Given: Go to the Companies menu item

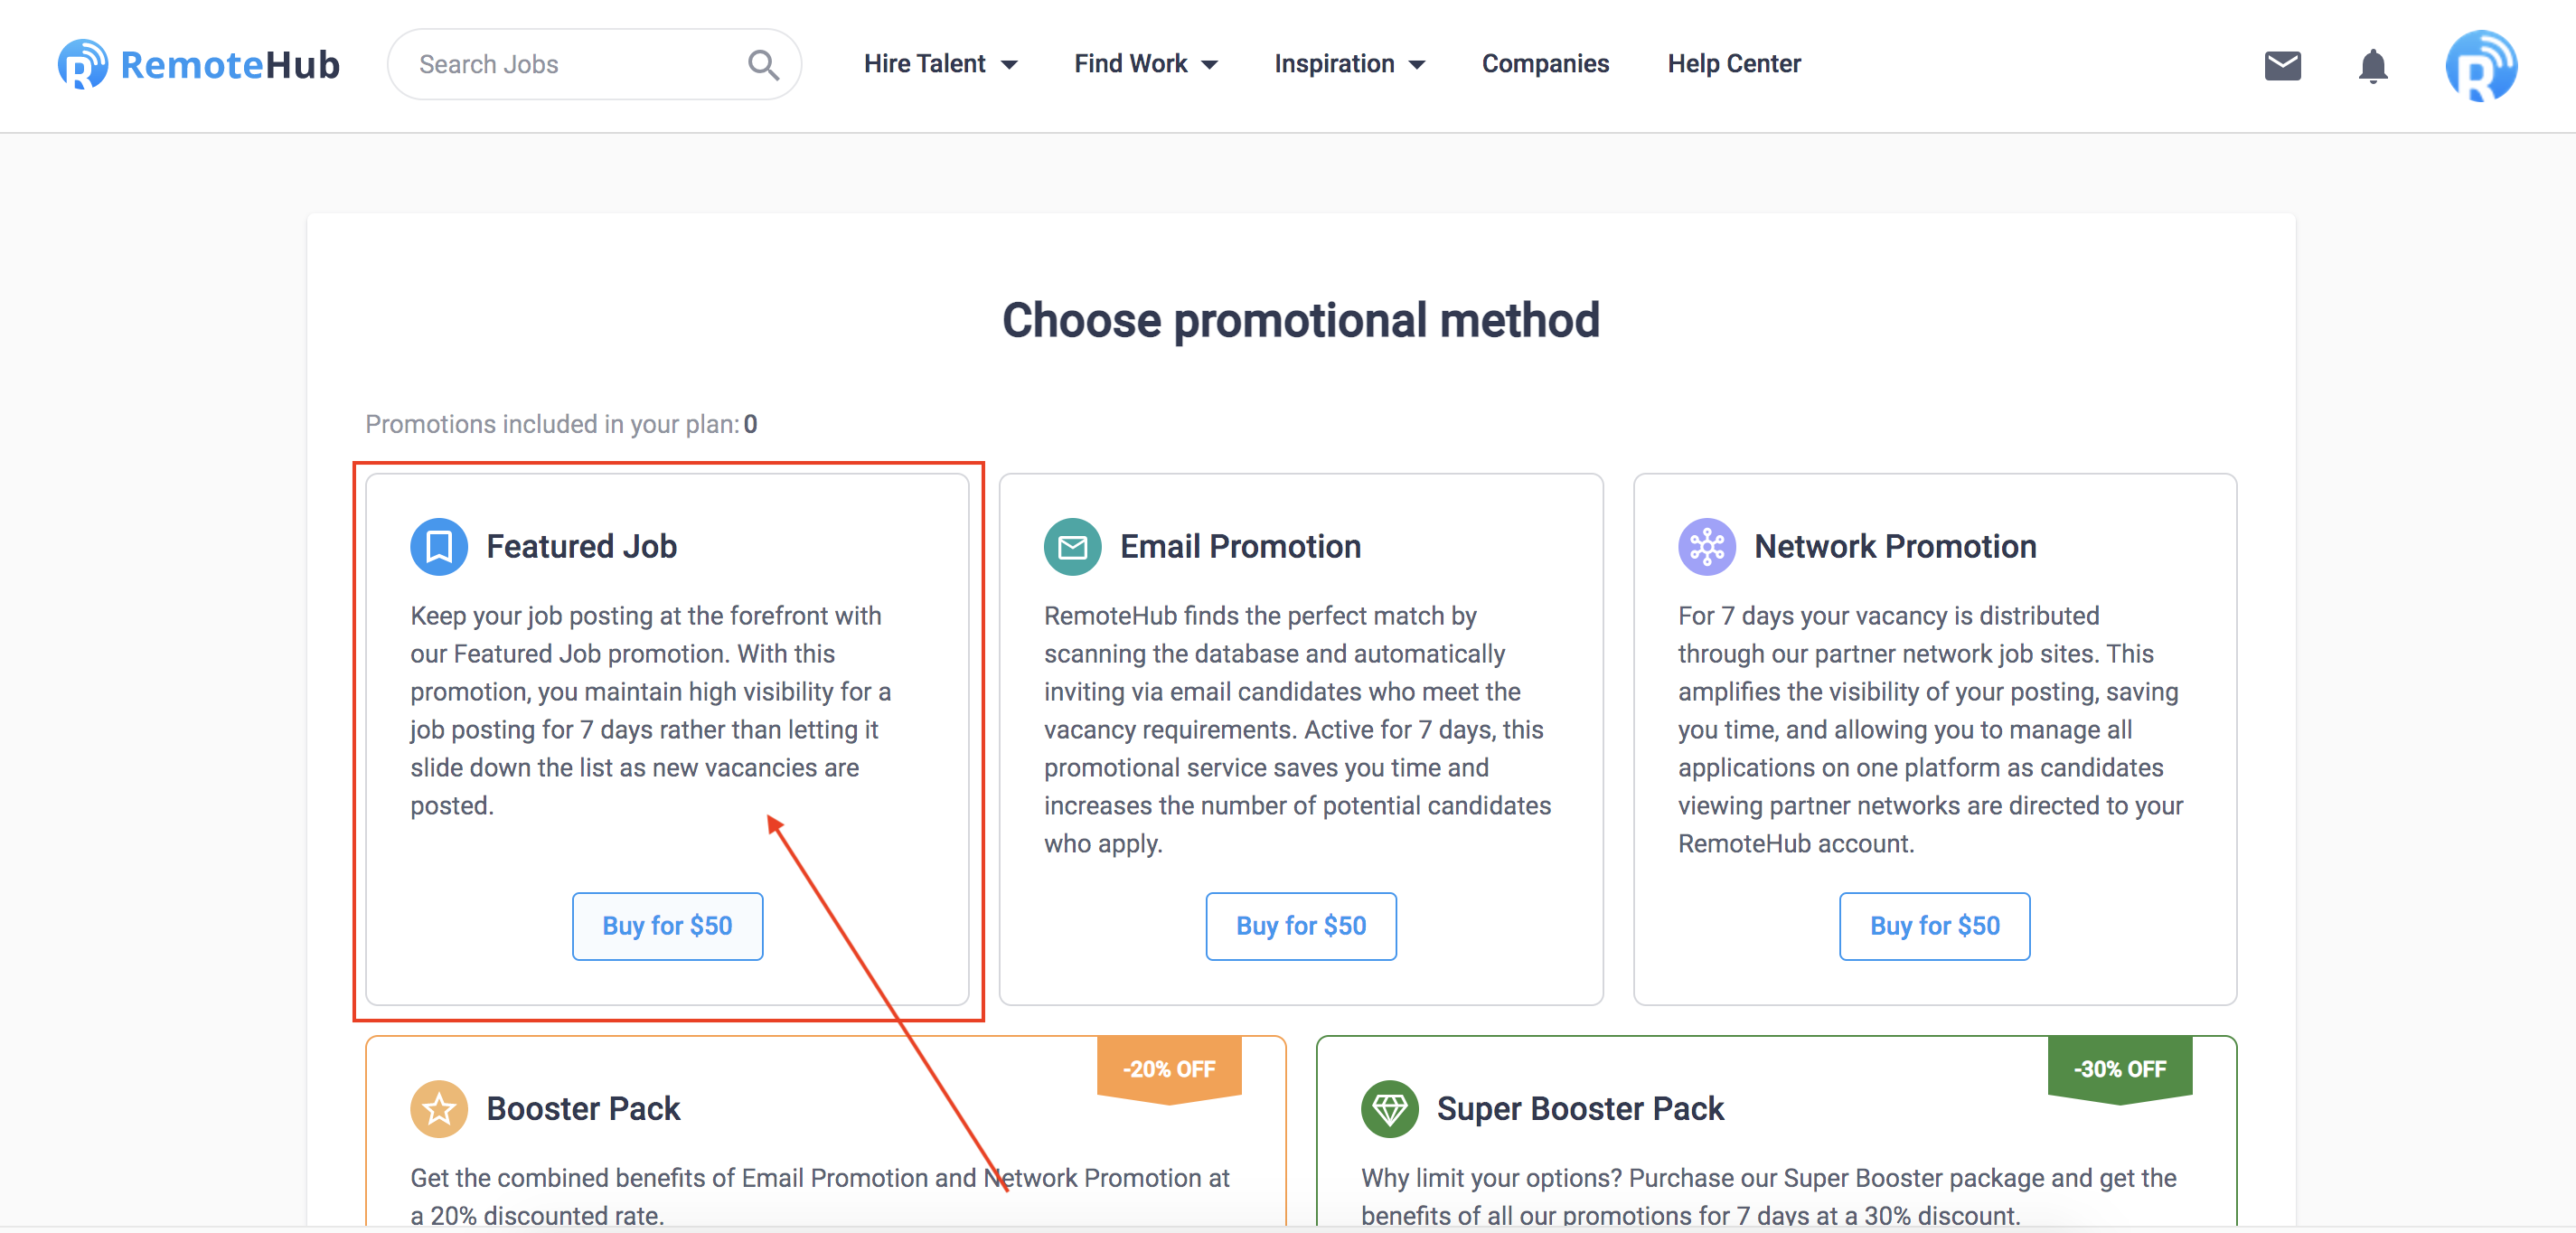Looking at the screenshot, I should (1545, 64).
